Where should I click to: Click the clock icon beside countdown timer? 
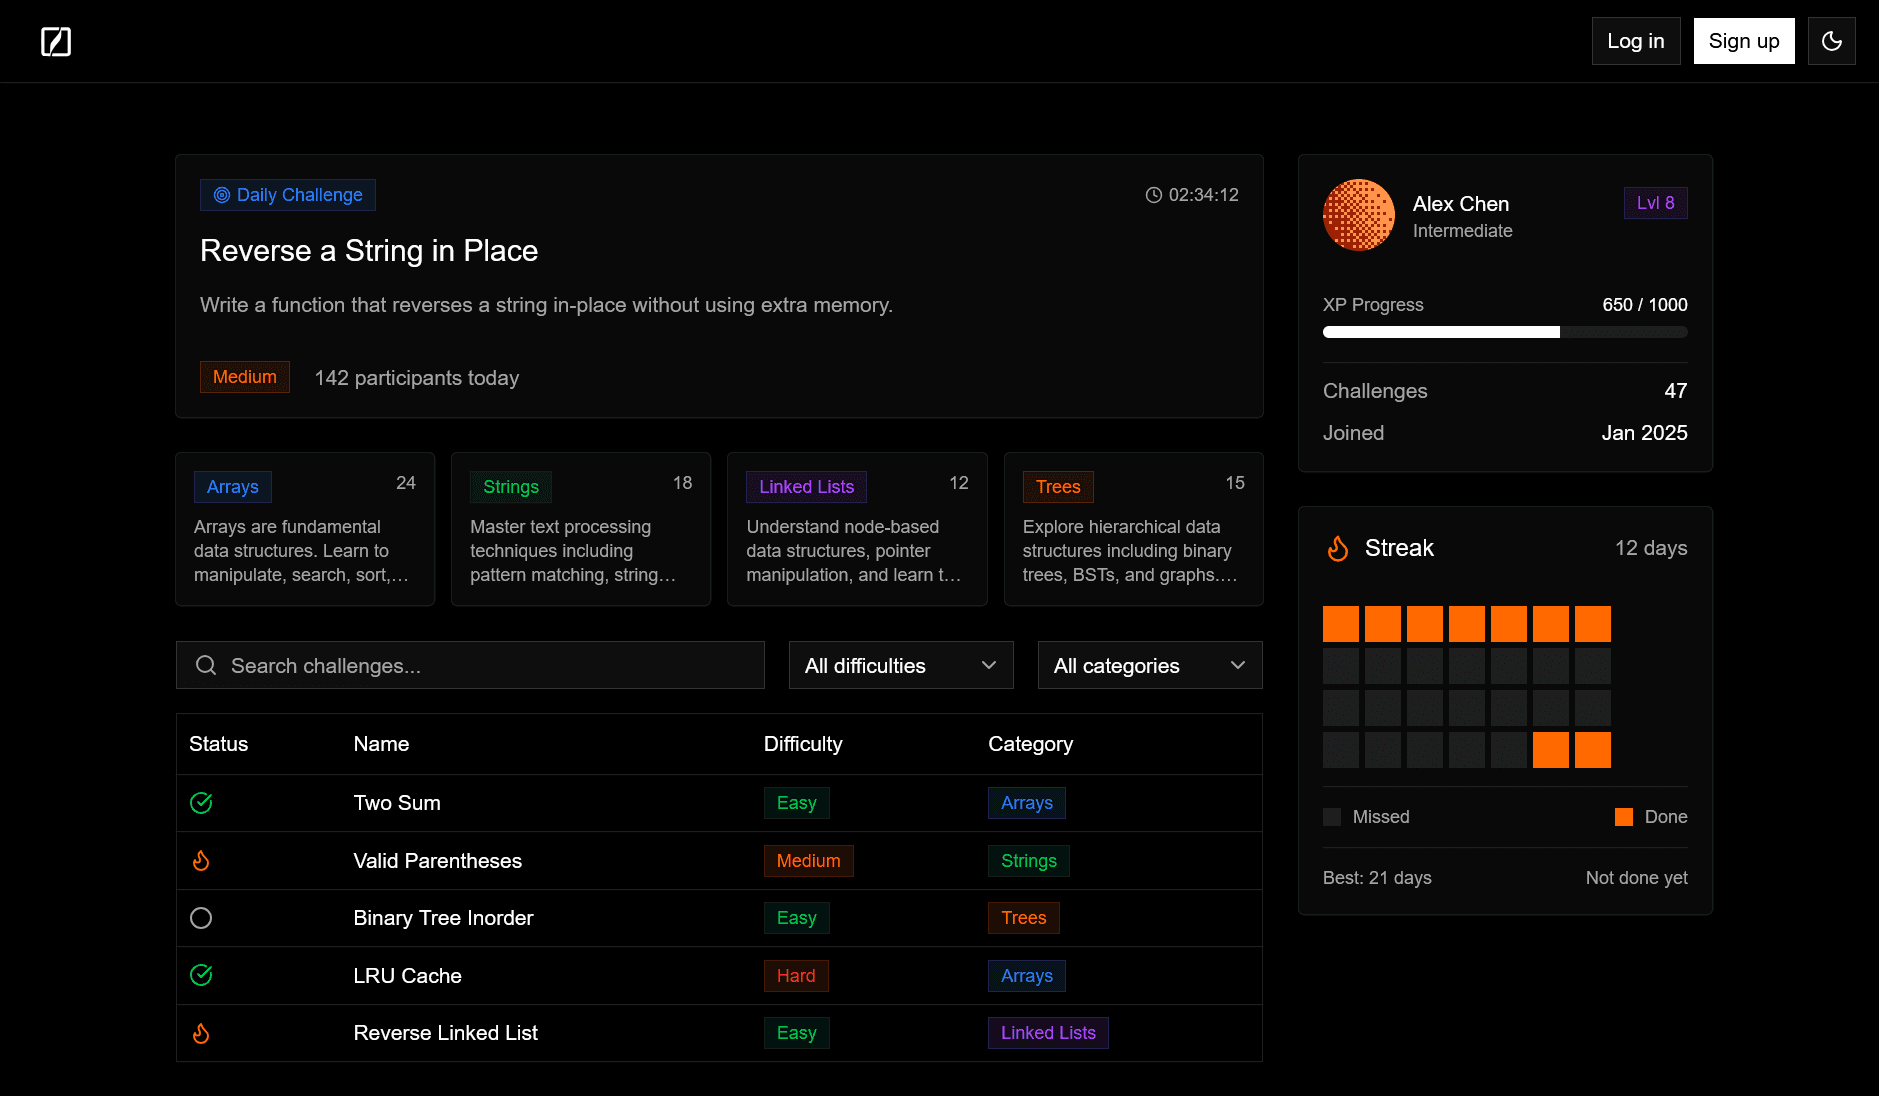pos(1154,195)
